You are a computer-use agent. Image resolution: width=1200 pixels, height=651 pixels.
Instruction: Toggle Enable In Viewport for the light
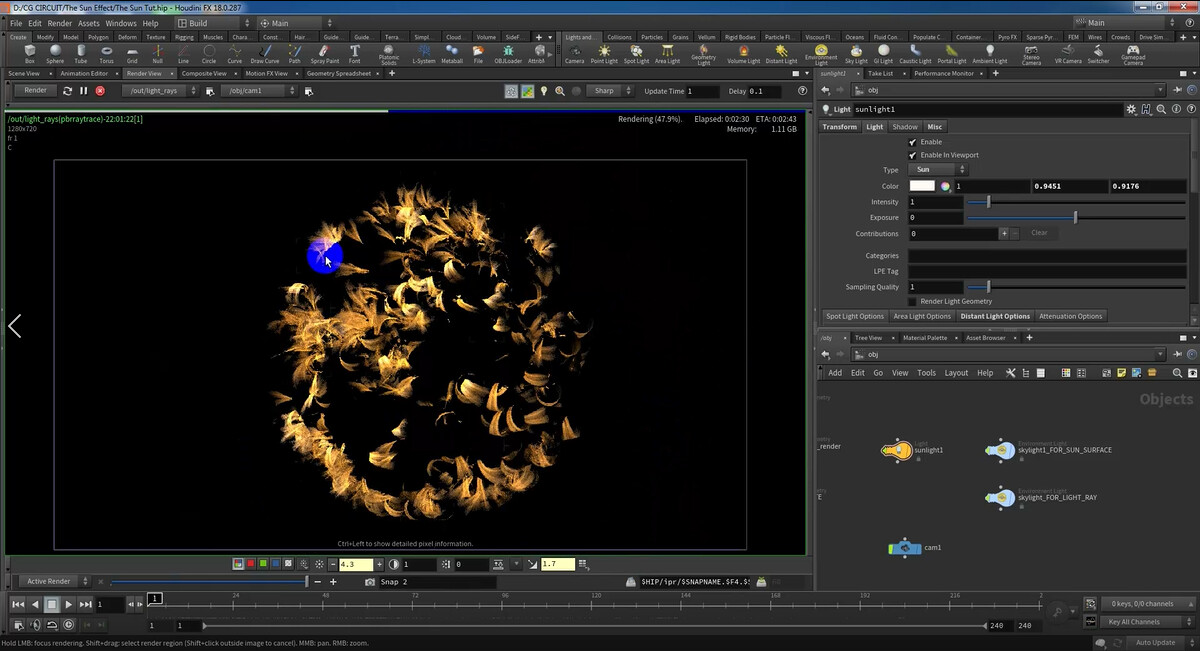pos(912,155)
